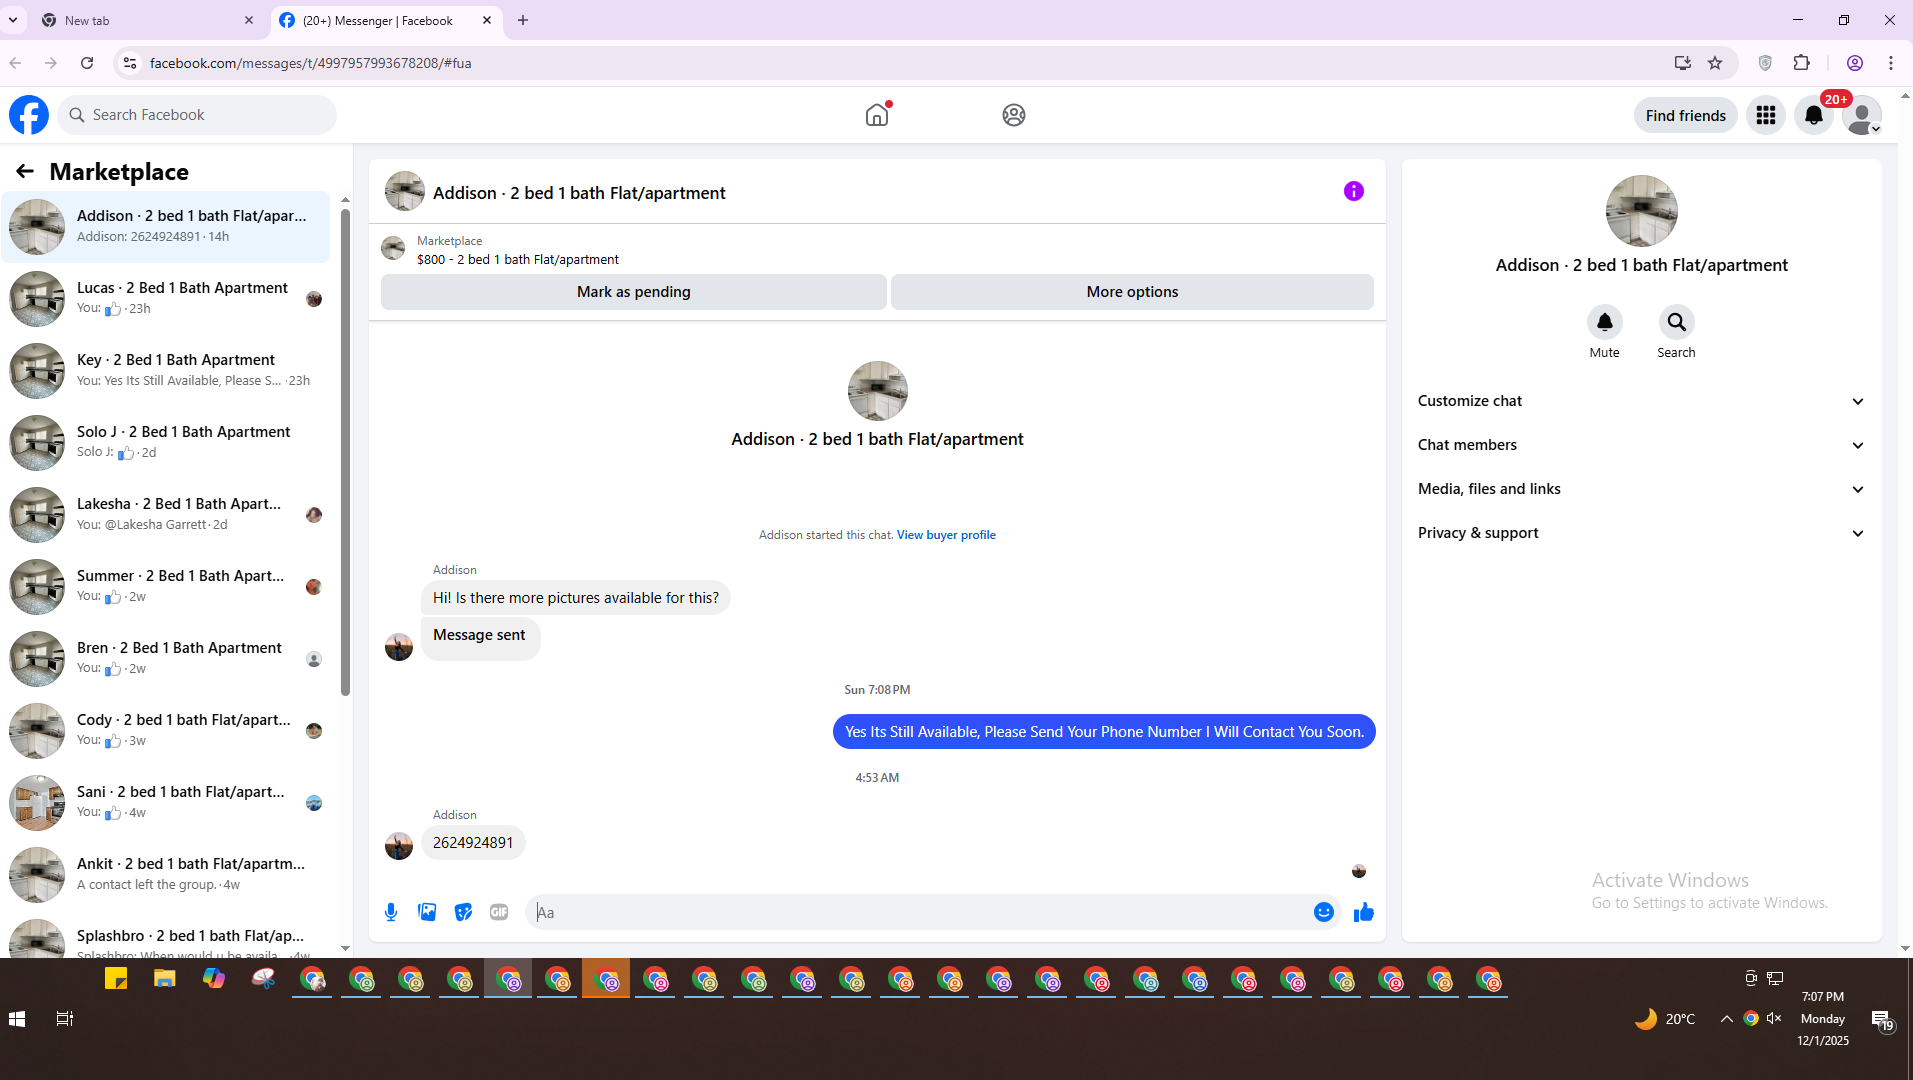Open File Explorer from the taskbar

(x=165, y=979)
